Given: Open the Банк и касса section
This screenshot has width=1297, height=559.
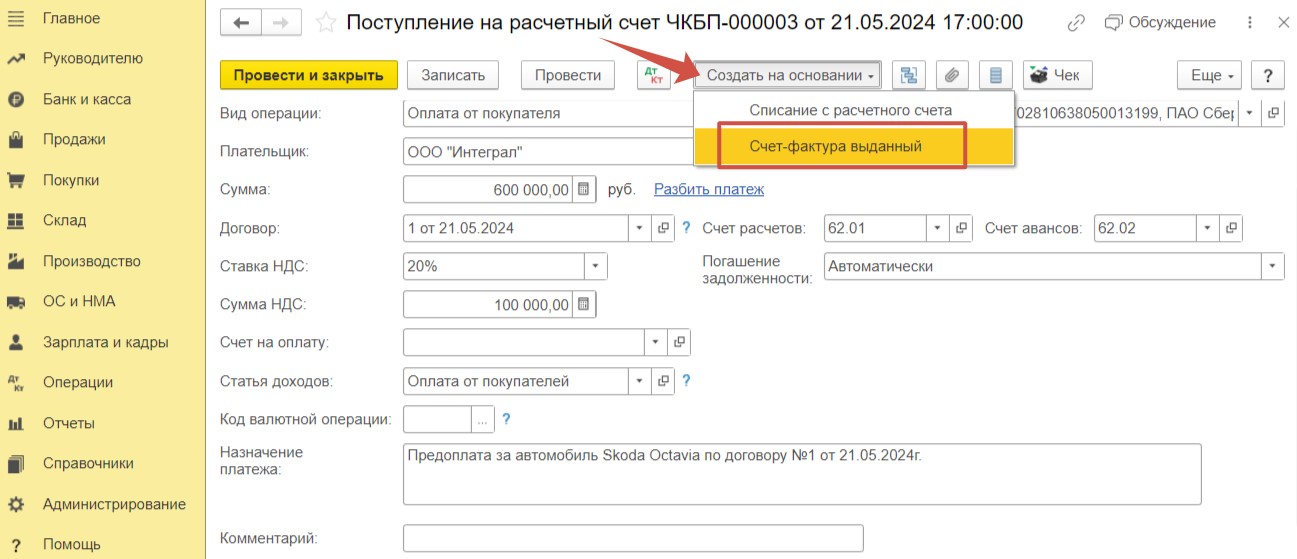Looking at the screenshot, I should tap(86, 99).
